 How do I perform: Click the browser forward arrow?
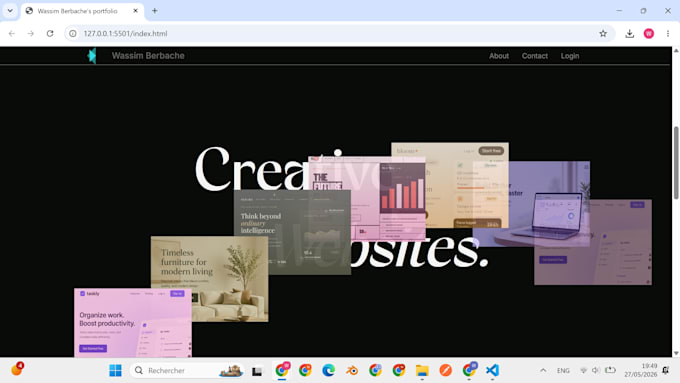tap(31, 33)
